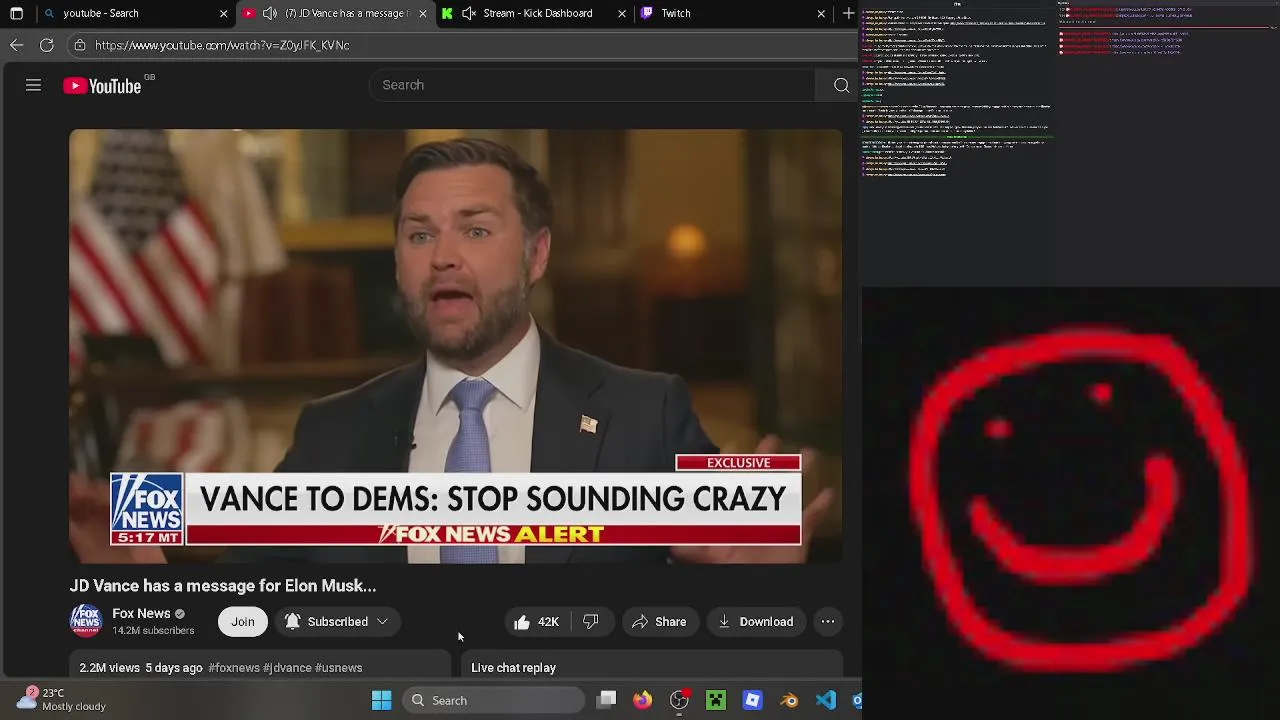Close the Kick Dashboard tab

(x=622, y=13)
